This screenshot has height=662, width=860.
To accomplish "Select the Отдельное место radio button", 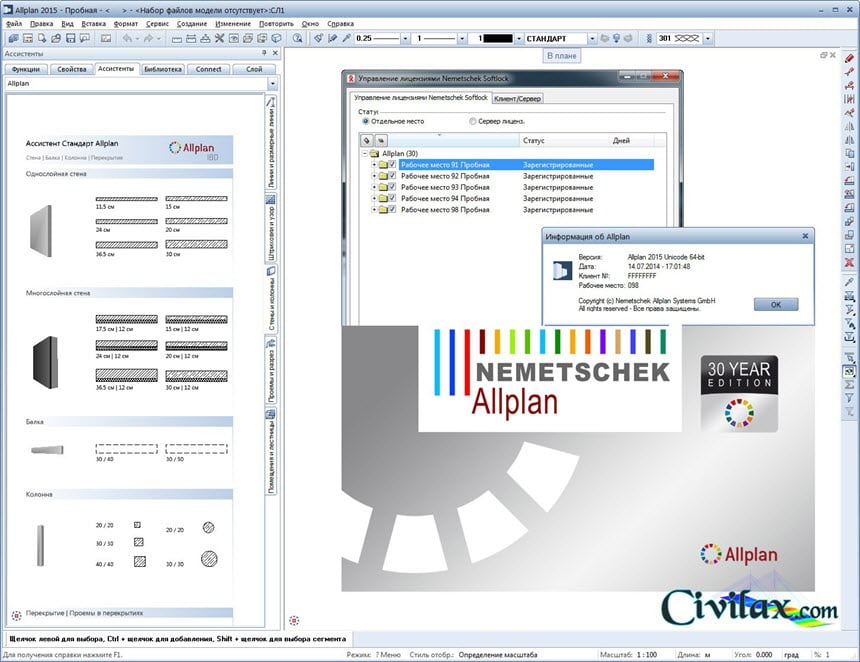I will pos(366,121).
